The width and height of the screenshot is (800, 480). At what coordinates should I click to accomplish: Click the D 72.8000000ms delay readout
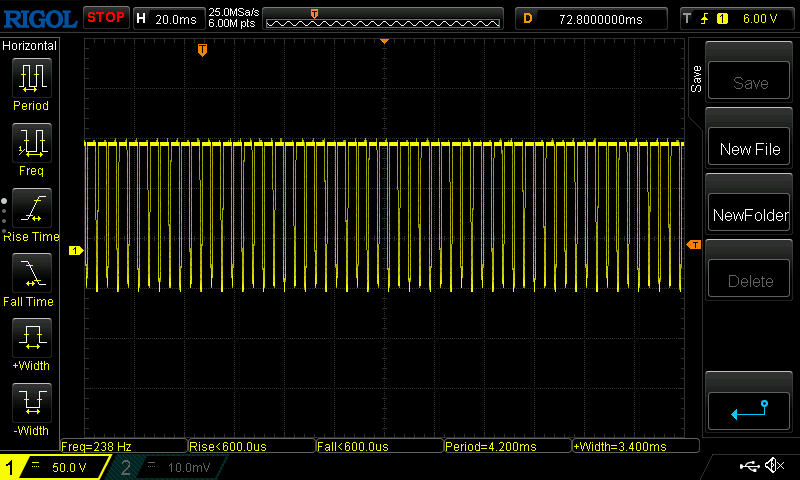tap(591, 19)
